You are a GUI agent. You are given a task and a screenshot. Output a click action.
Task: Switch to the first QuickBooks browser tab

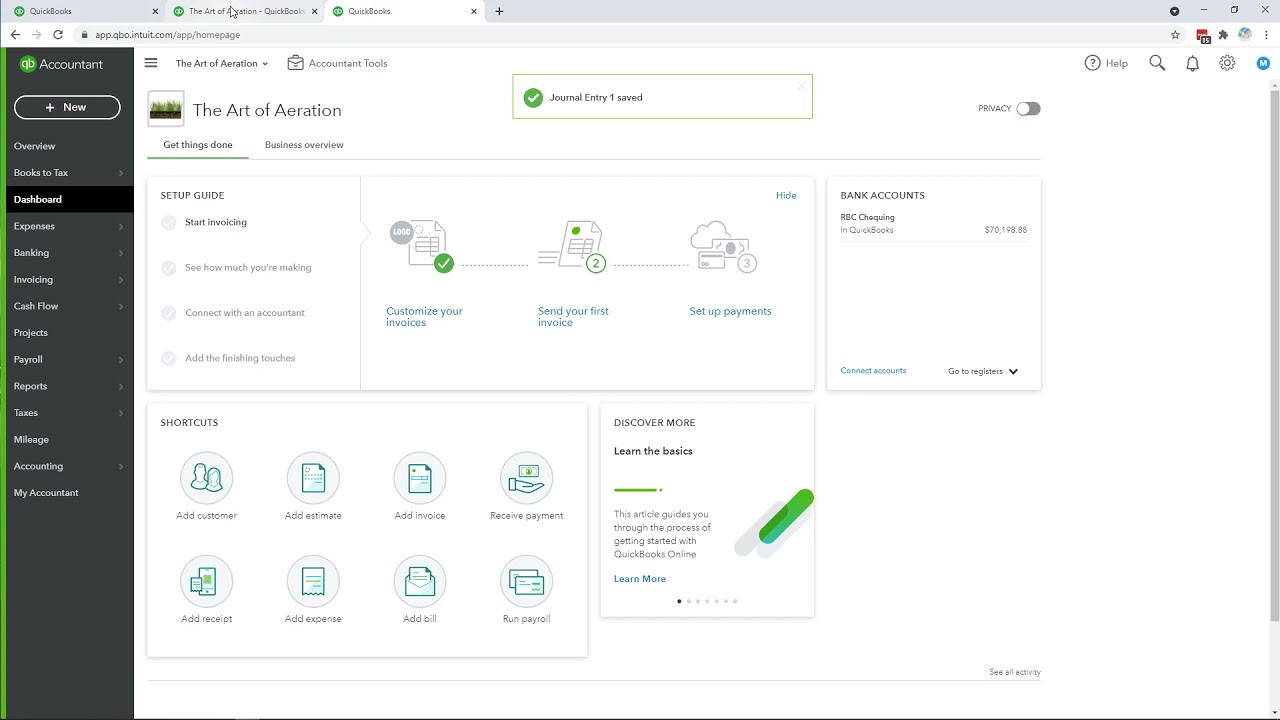tap(85, 11)
